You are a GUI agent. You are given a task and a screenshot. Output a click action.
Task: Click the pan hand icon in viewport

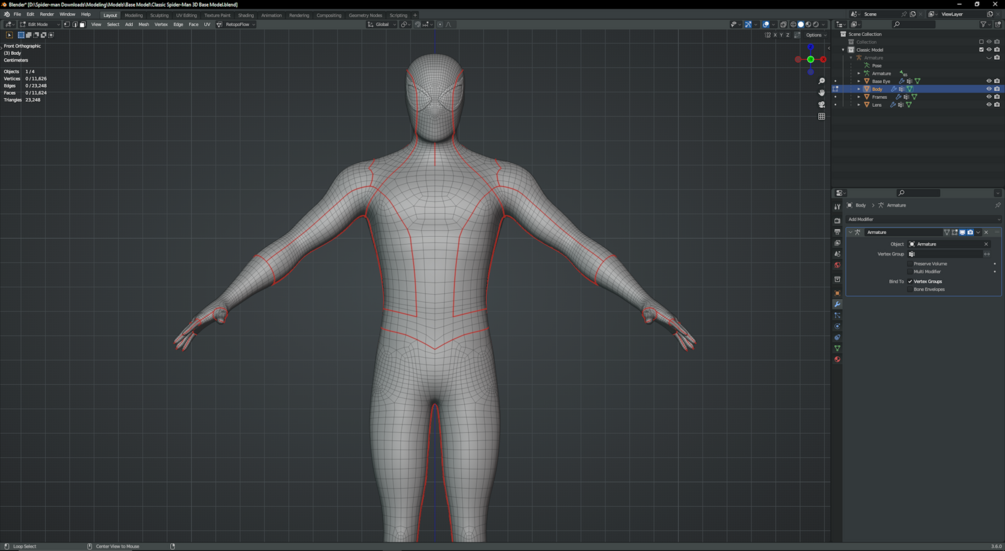(x=822, y=93)
